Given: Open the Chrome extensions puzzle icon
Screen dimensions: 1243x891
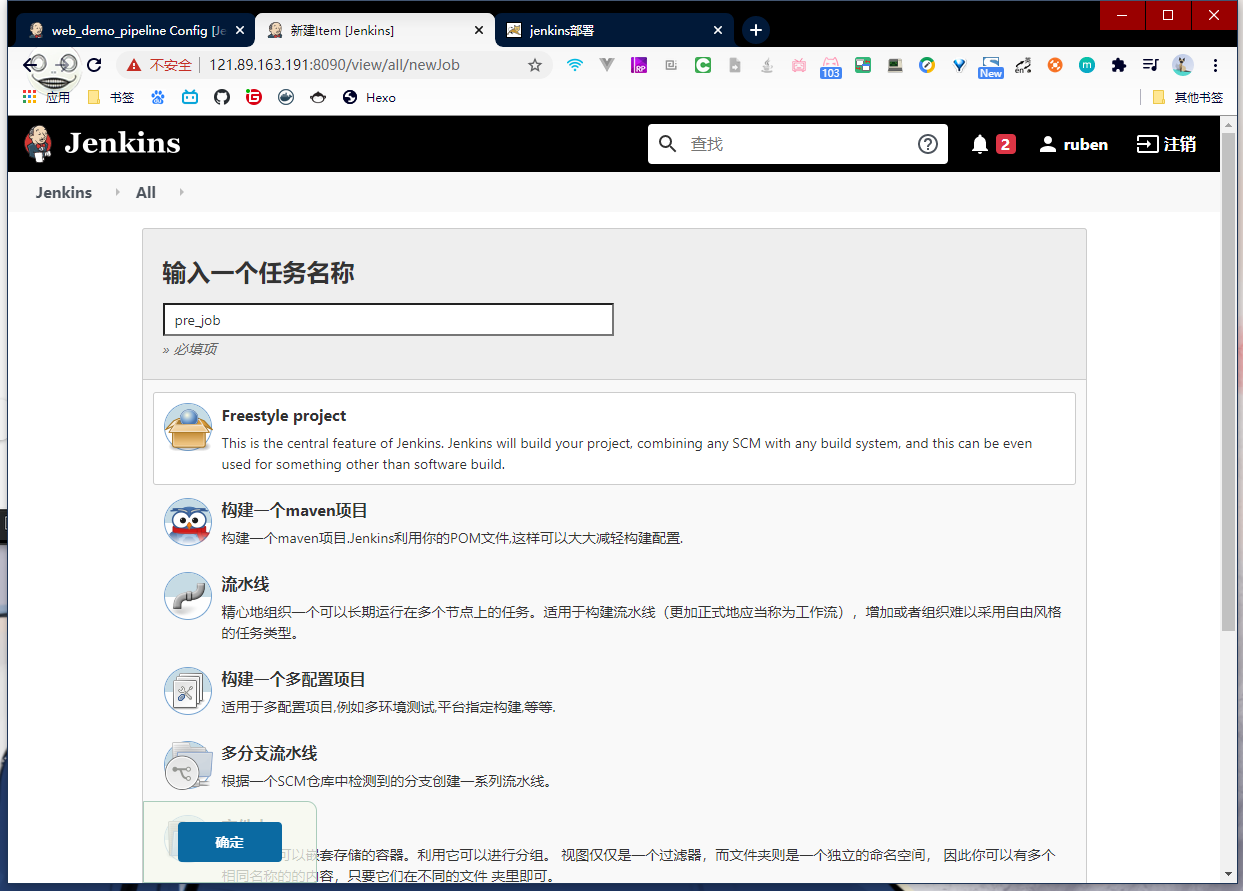Looking at the screenshot, I should 1119,65.
